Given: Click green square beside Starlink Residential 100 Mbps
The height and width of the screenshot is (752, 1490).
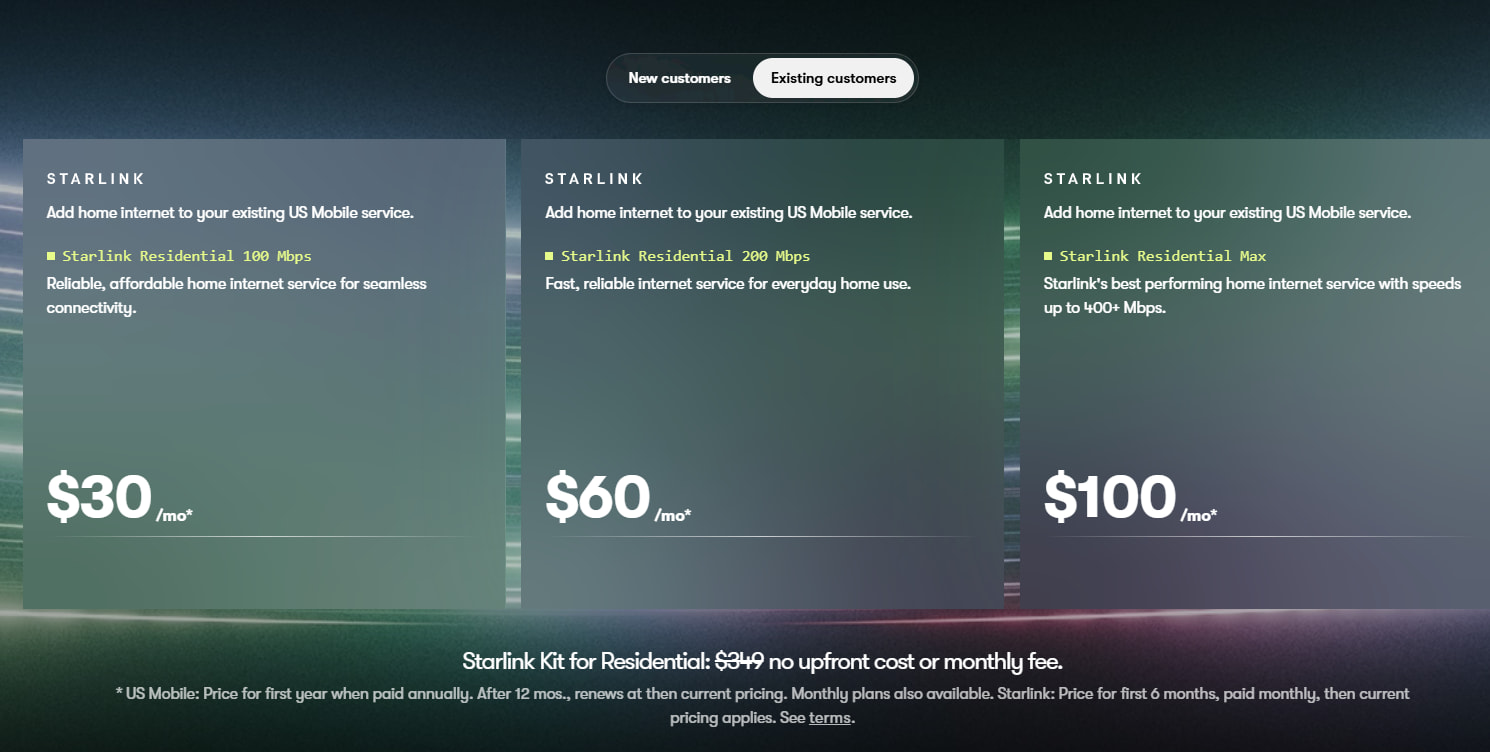Looking at the screenshot, I should click(x=51, y=256).
